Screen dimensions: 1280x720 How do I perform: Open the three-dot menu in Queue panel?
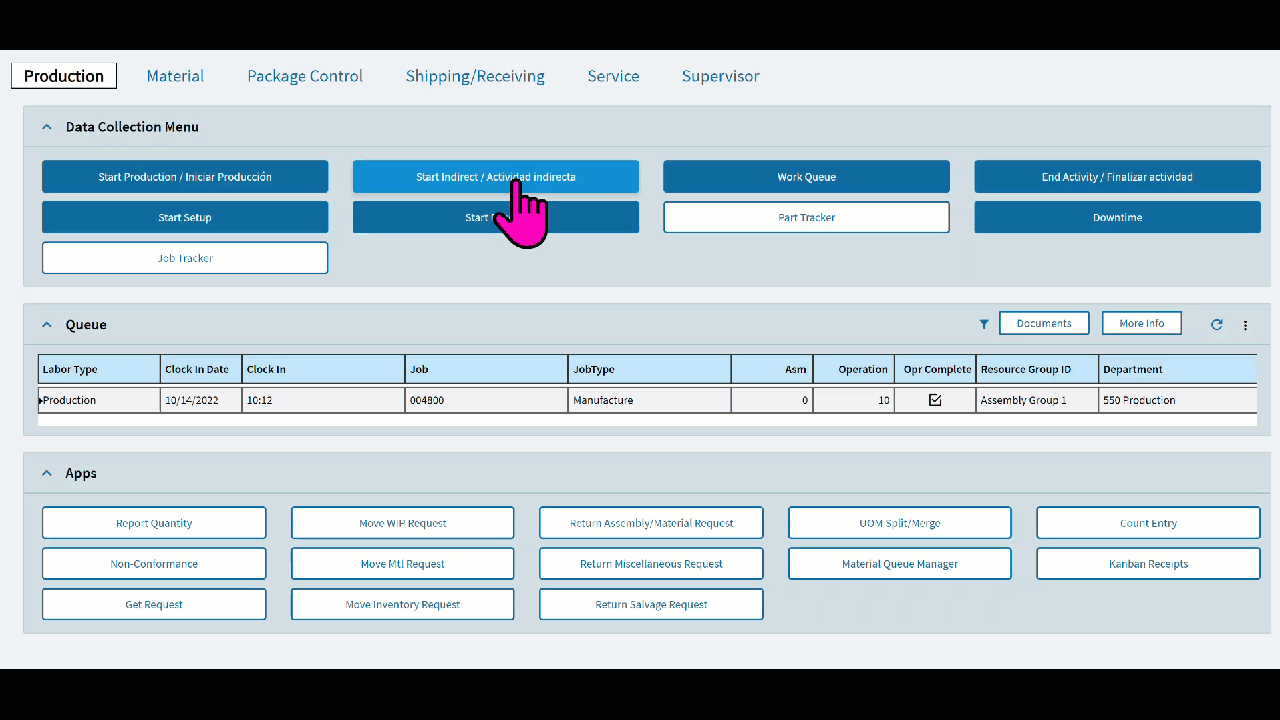pos(1245,324)
